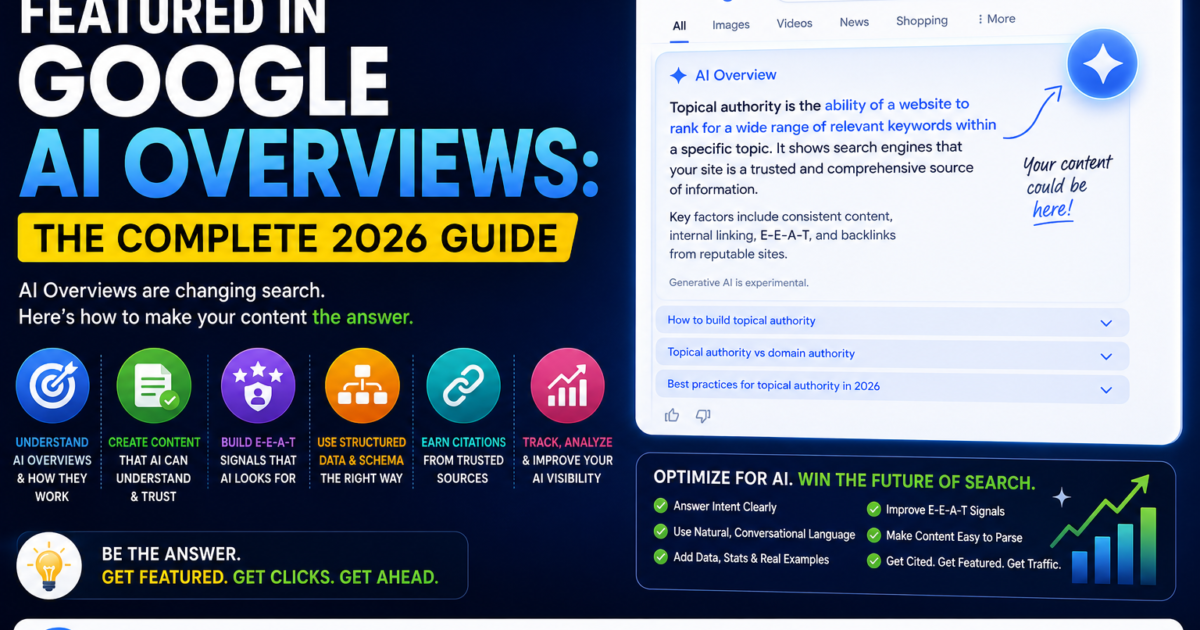Give the AI Overview a thumbs up
The height and width of the screenshot is (630, 1200).
671,415
